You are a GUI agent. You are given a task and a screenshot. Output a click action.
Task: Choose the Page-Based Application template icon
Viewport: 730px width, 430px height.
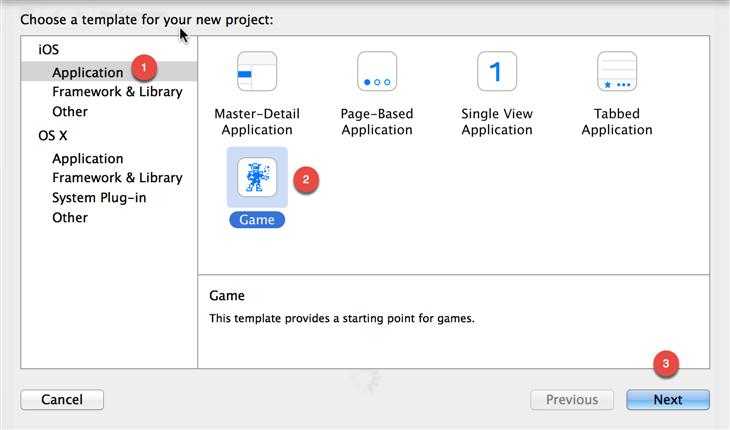coord(377,72)
